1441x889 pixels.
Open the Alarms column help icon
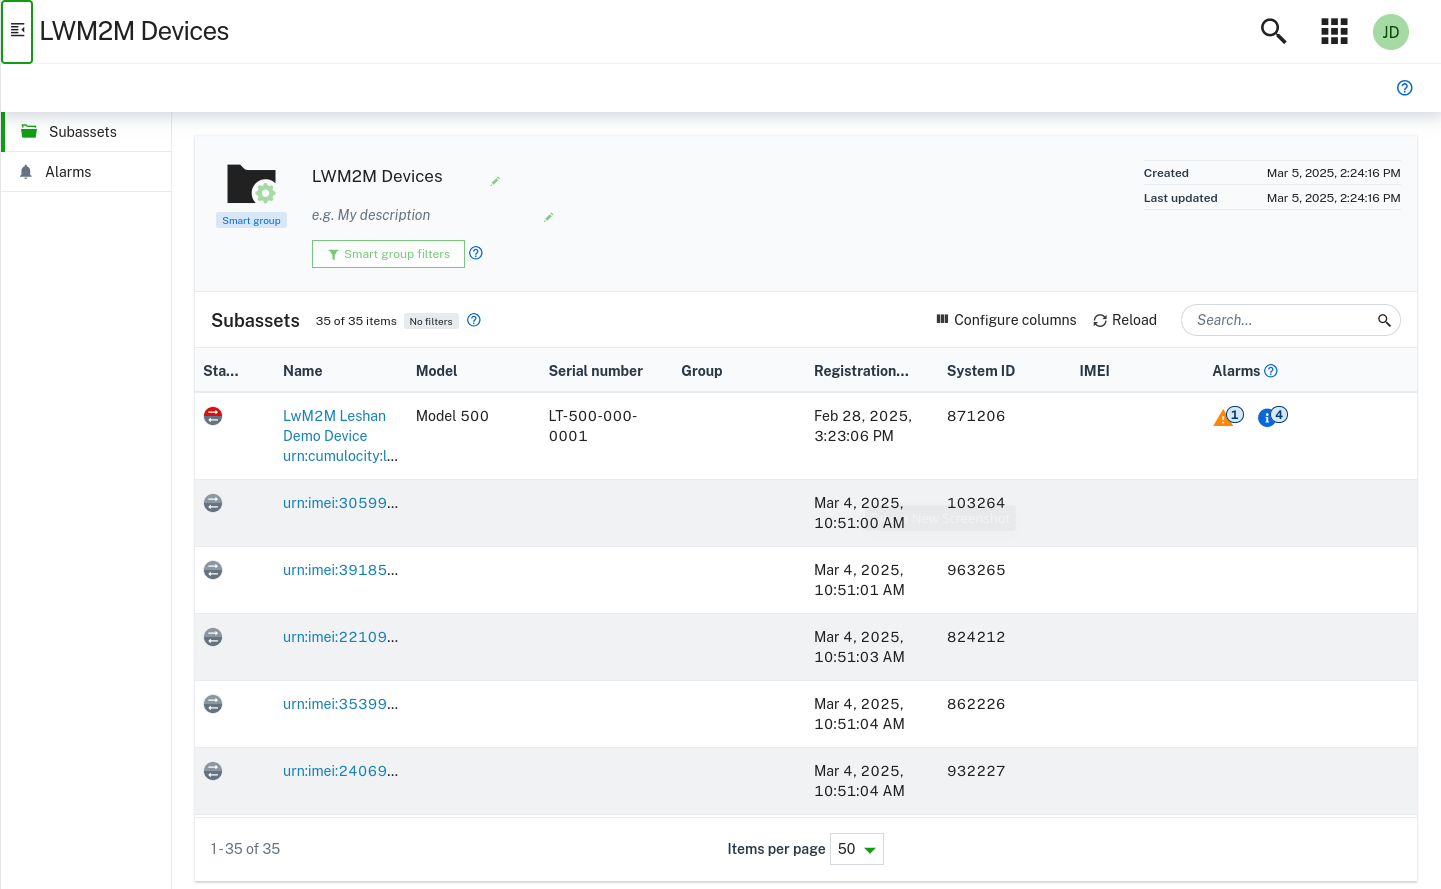point(1271,371)
